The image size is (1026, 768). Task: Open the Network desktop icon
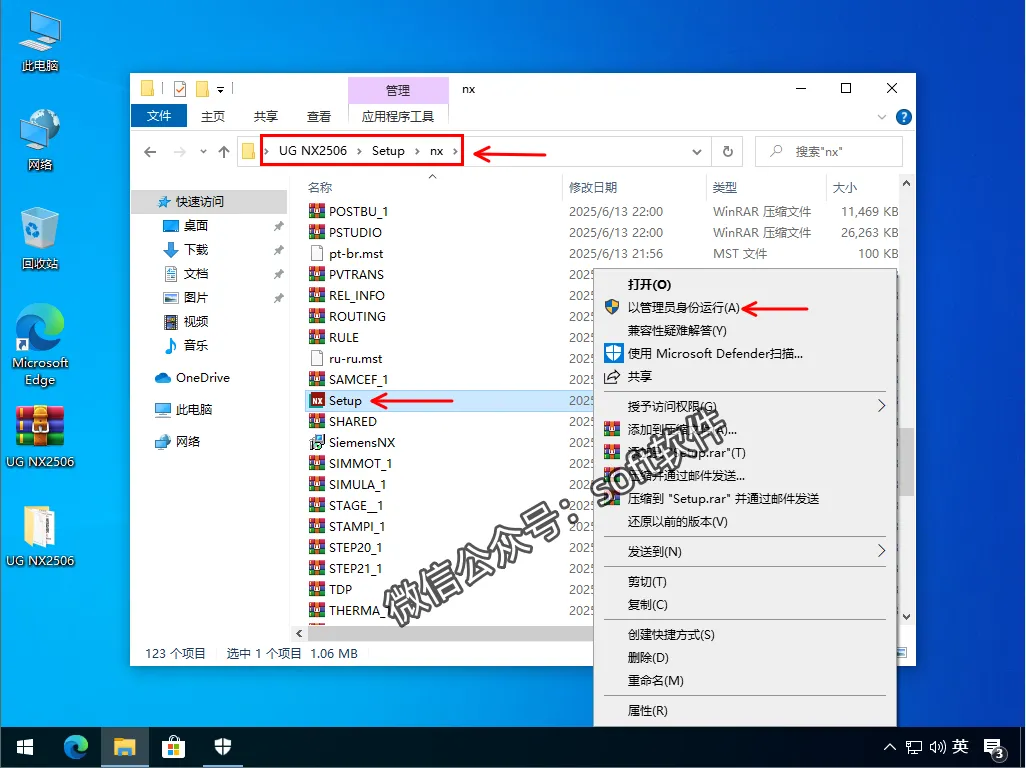pyautogui.click(x=40, y=140)
